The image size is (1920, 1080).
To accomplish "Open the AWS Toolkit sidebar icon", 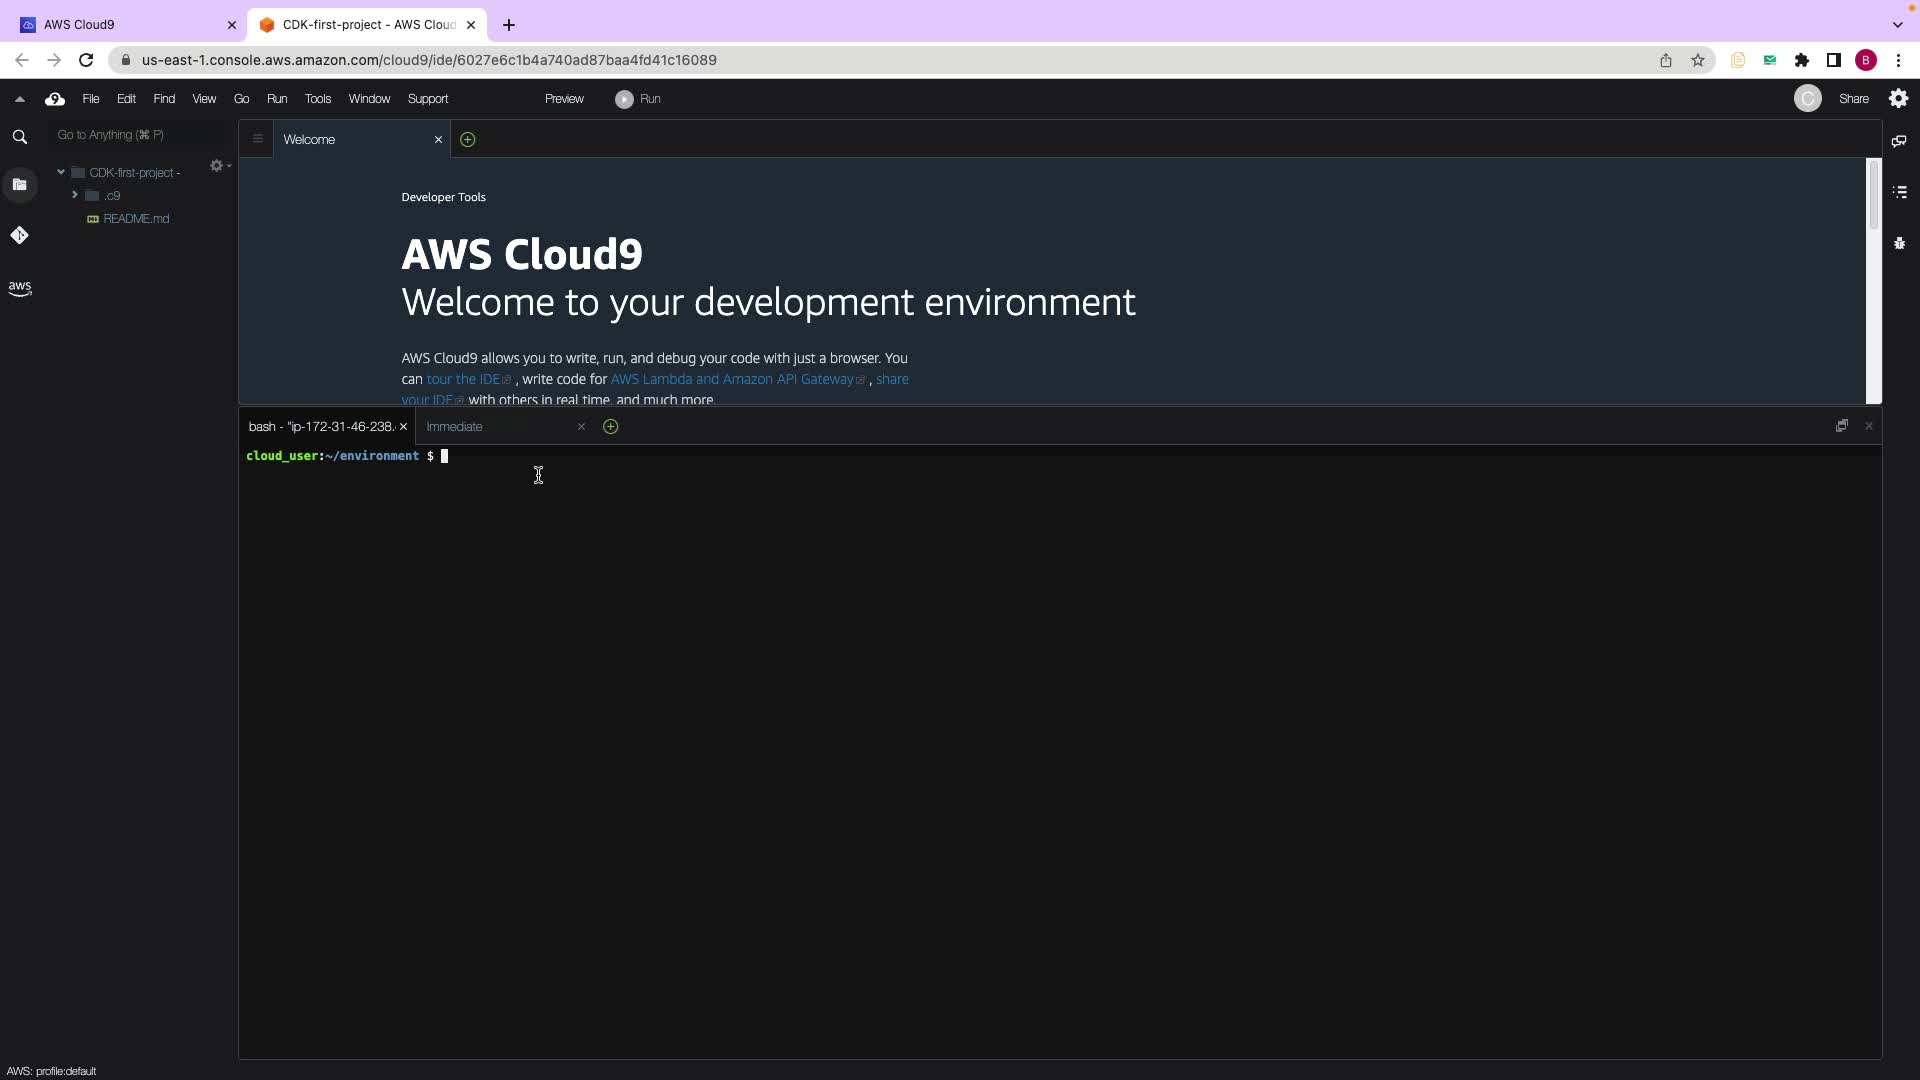I will click(19, 288).
